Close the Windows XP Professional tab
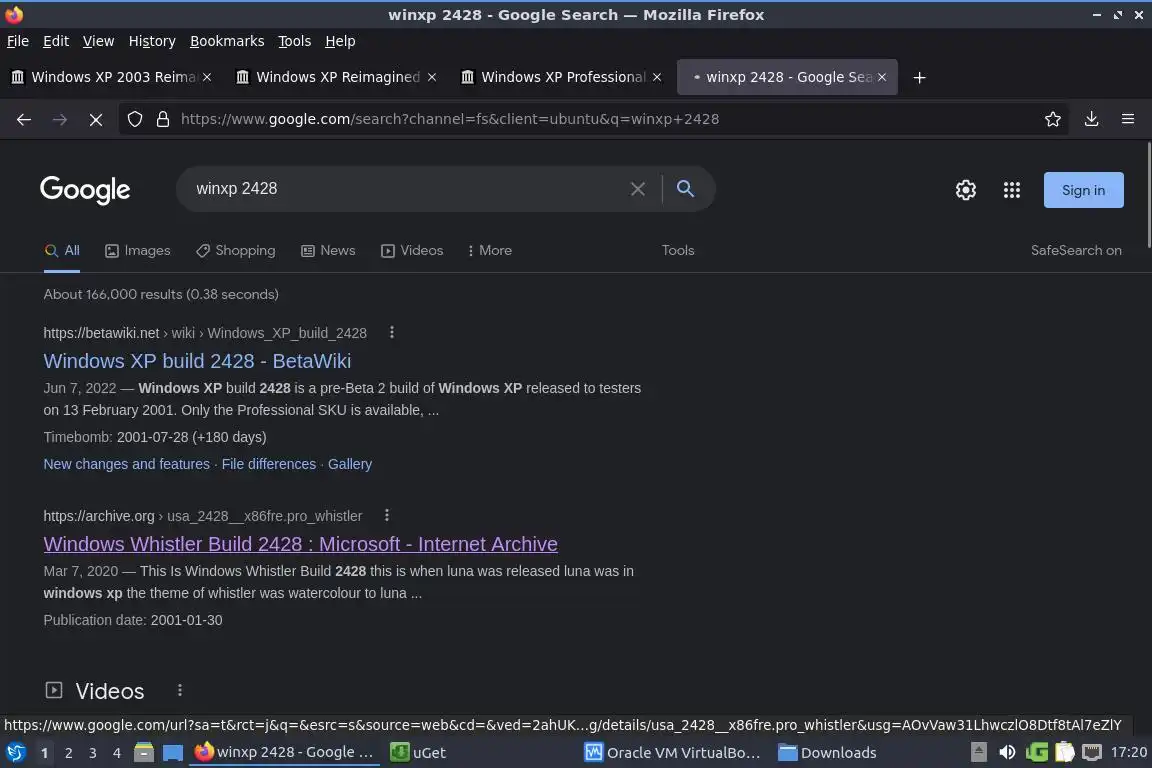 click(657, 77)
